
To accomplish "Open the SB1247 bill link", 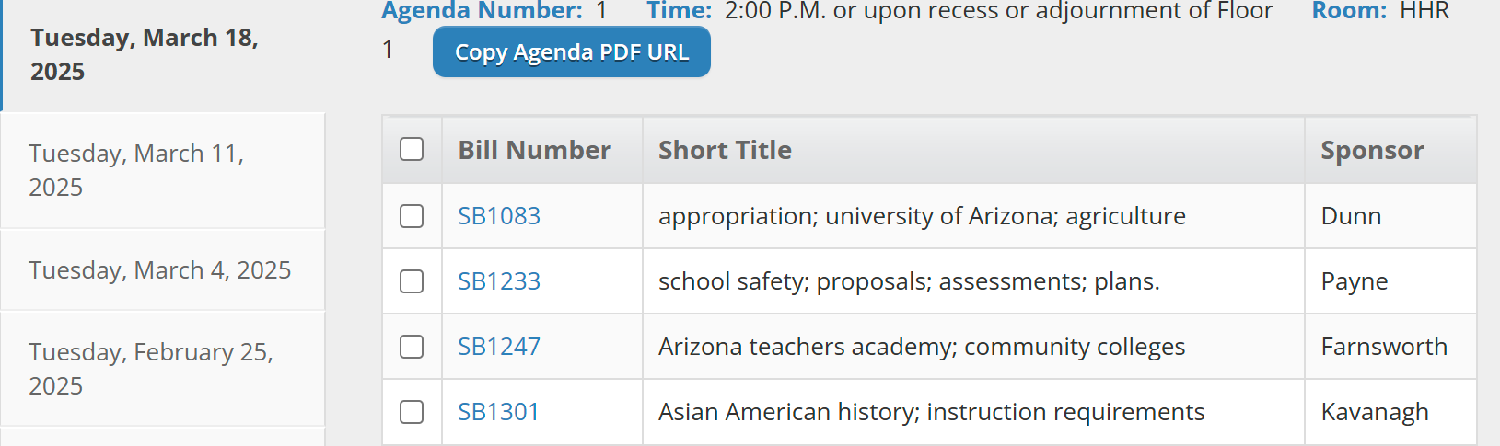I will (x=499, y=347).
